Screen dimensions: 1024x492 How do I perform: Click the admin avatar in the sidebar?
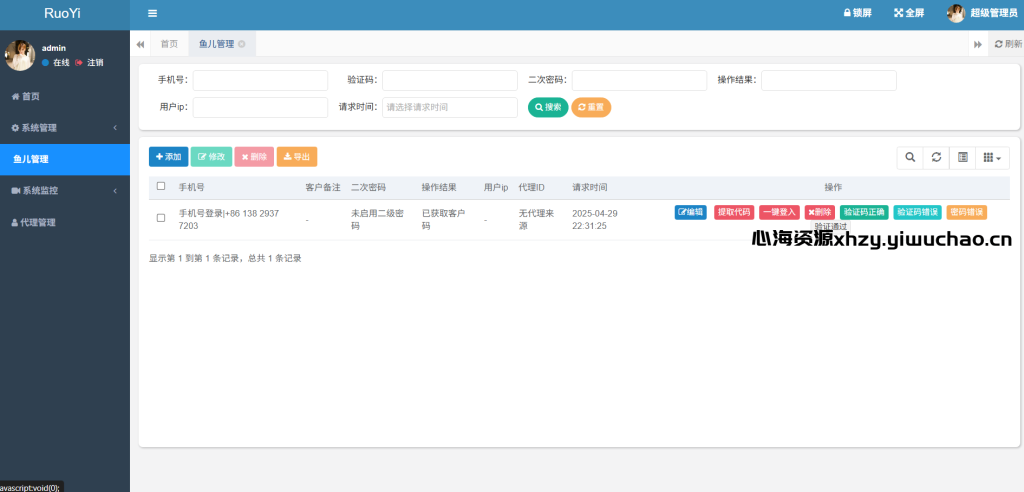(x=20, y=55)
